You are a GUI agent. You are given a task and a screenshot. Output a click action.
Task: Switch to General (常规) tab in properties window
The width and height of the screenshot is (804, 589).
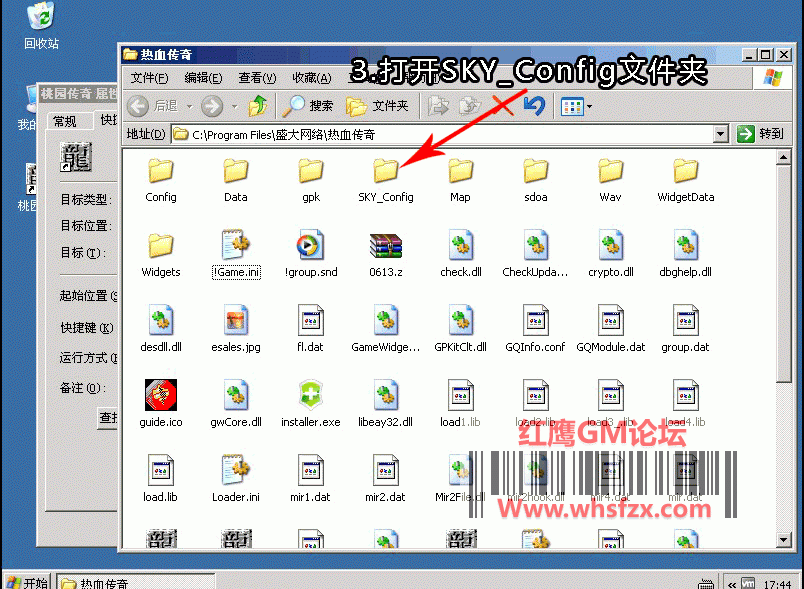coord(65,121)
